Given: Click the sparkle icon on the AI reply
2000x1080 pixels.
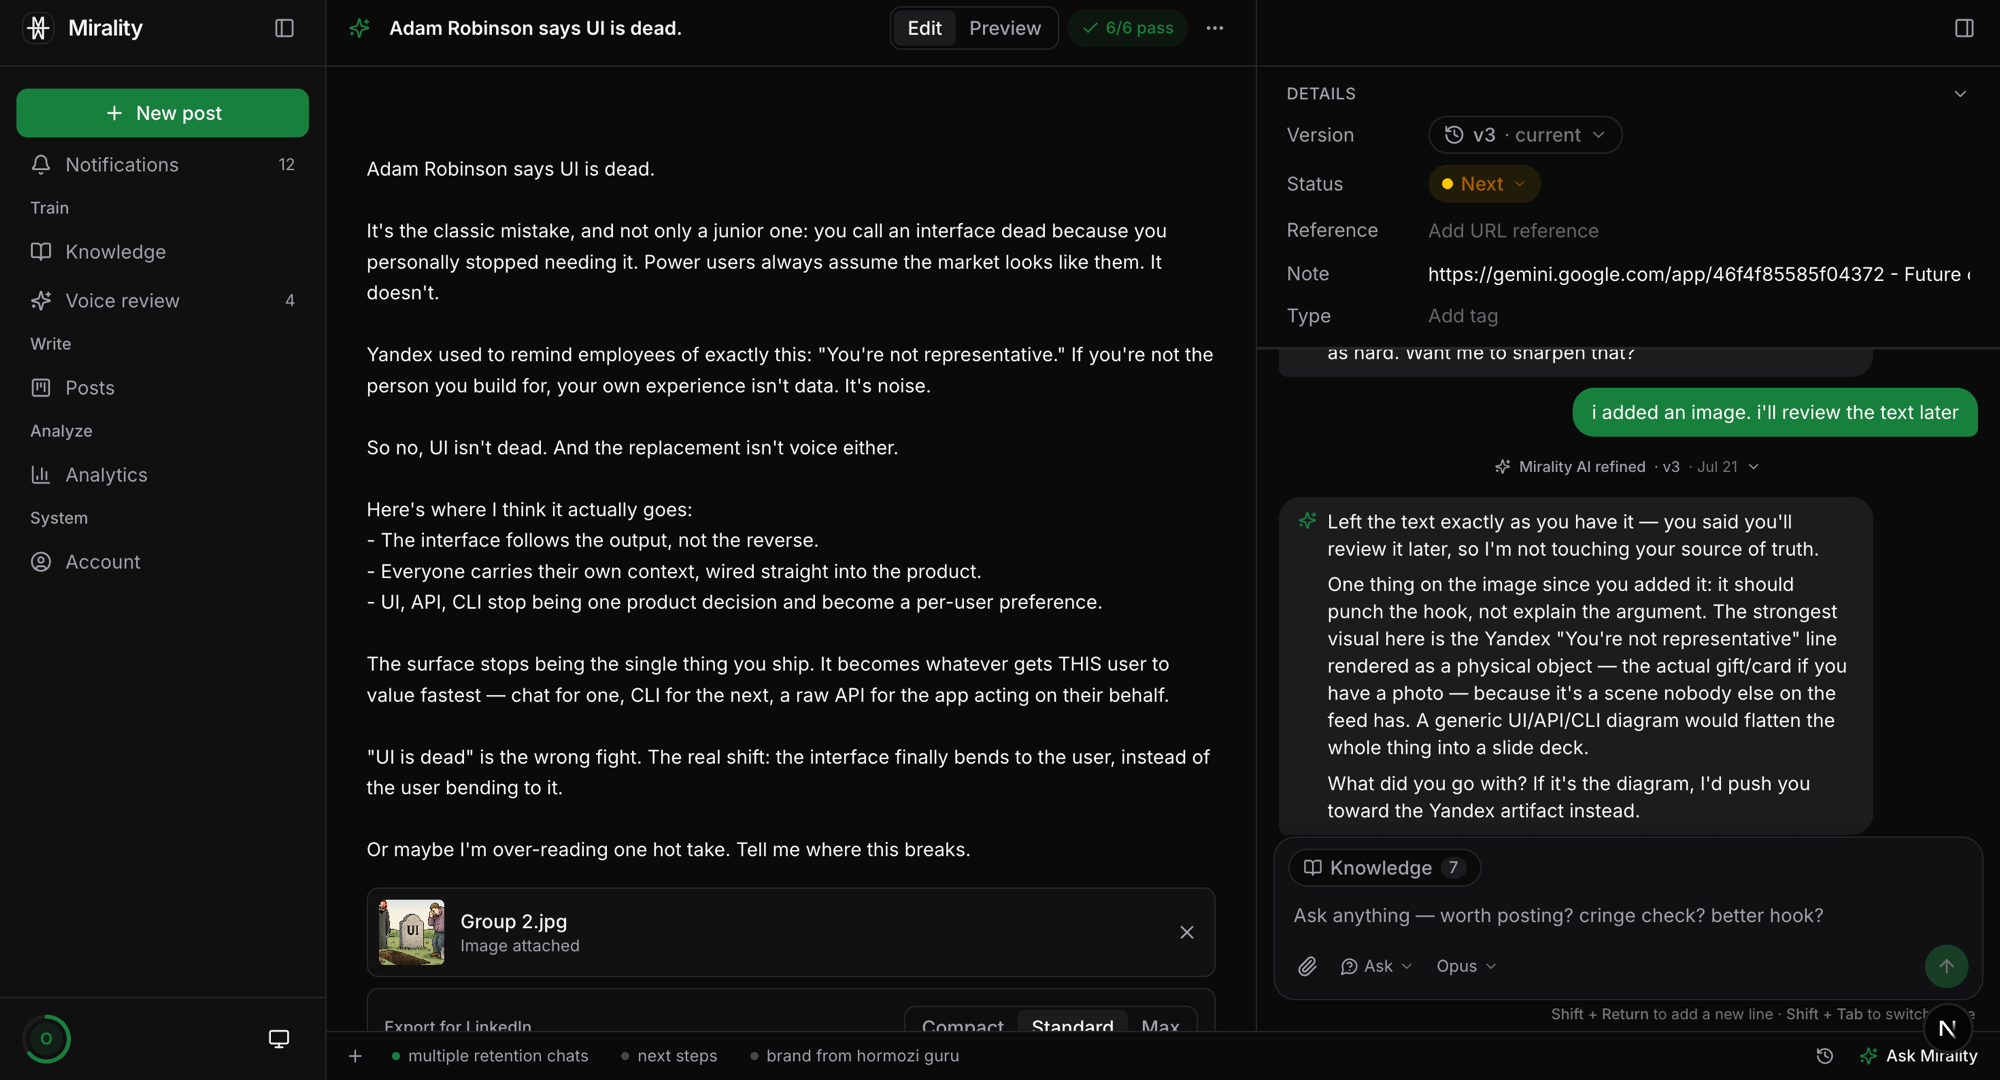Looking at the screenshot, I should pyautogui.click(x=1307, y=521).
